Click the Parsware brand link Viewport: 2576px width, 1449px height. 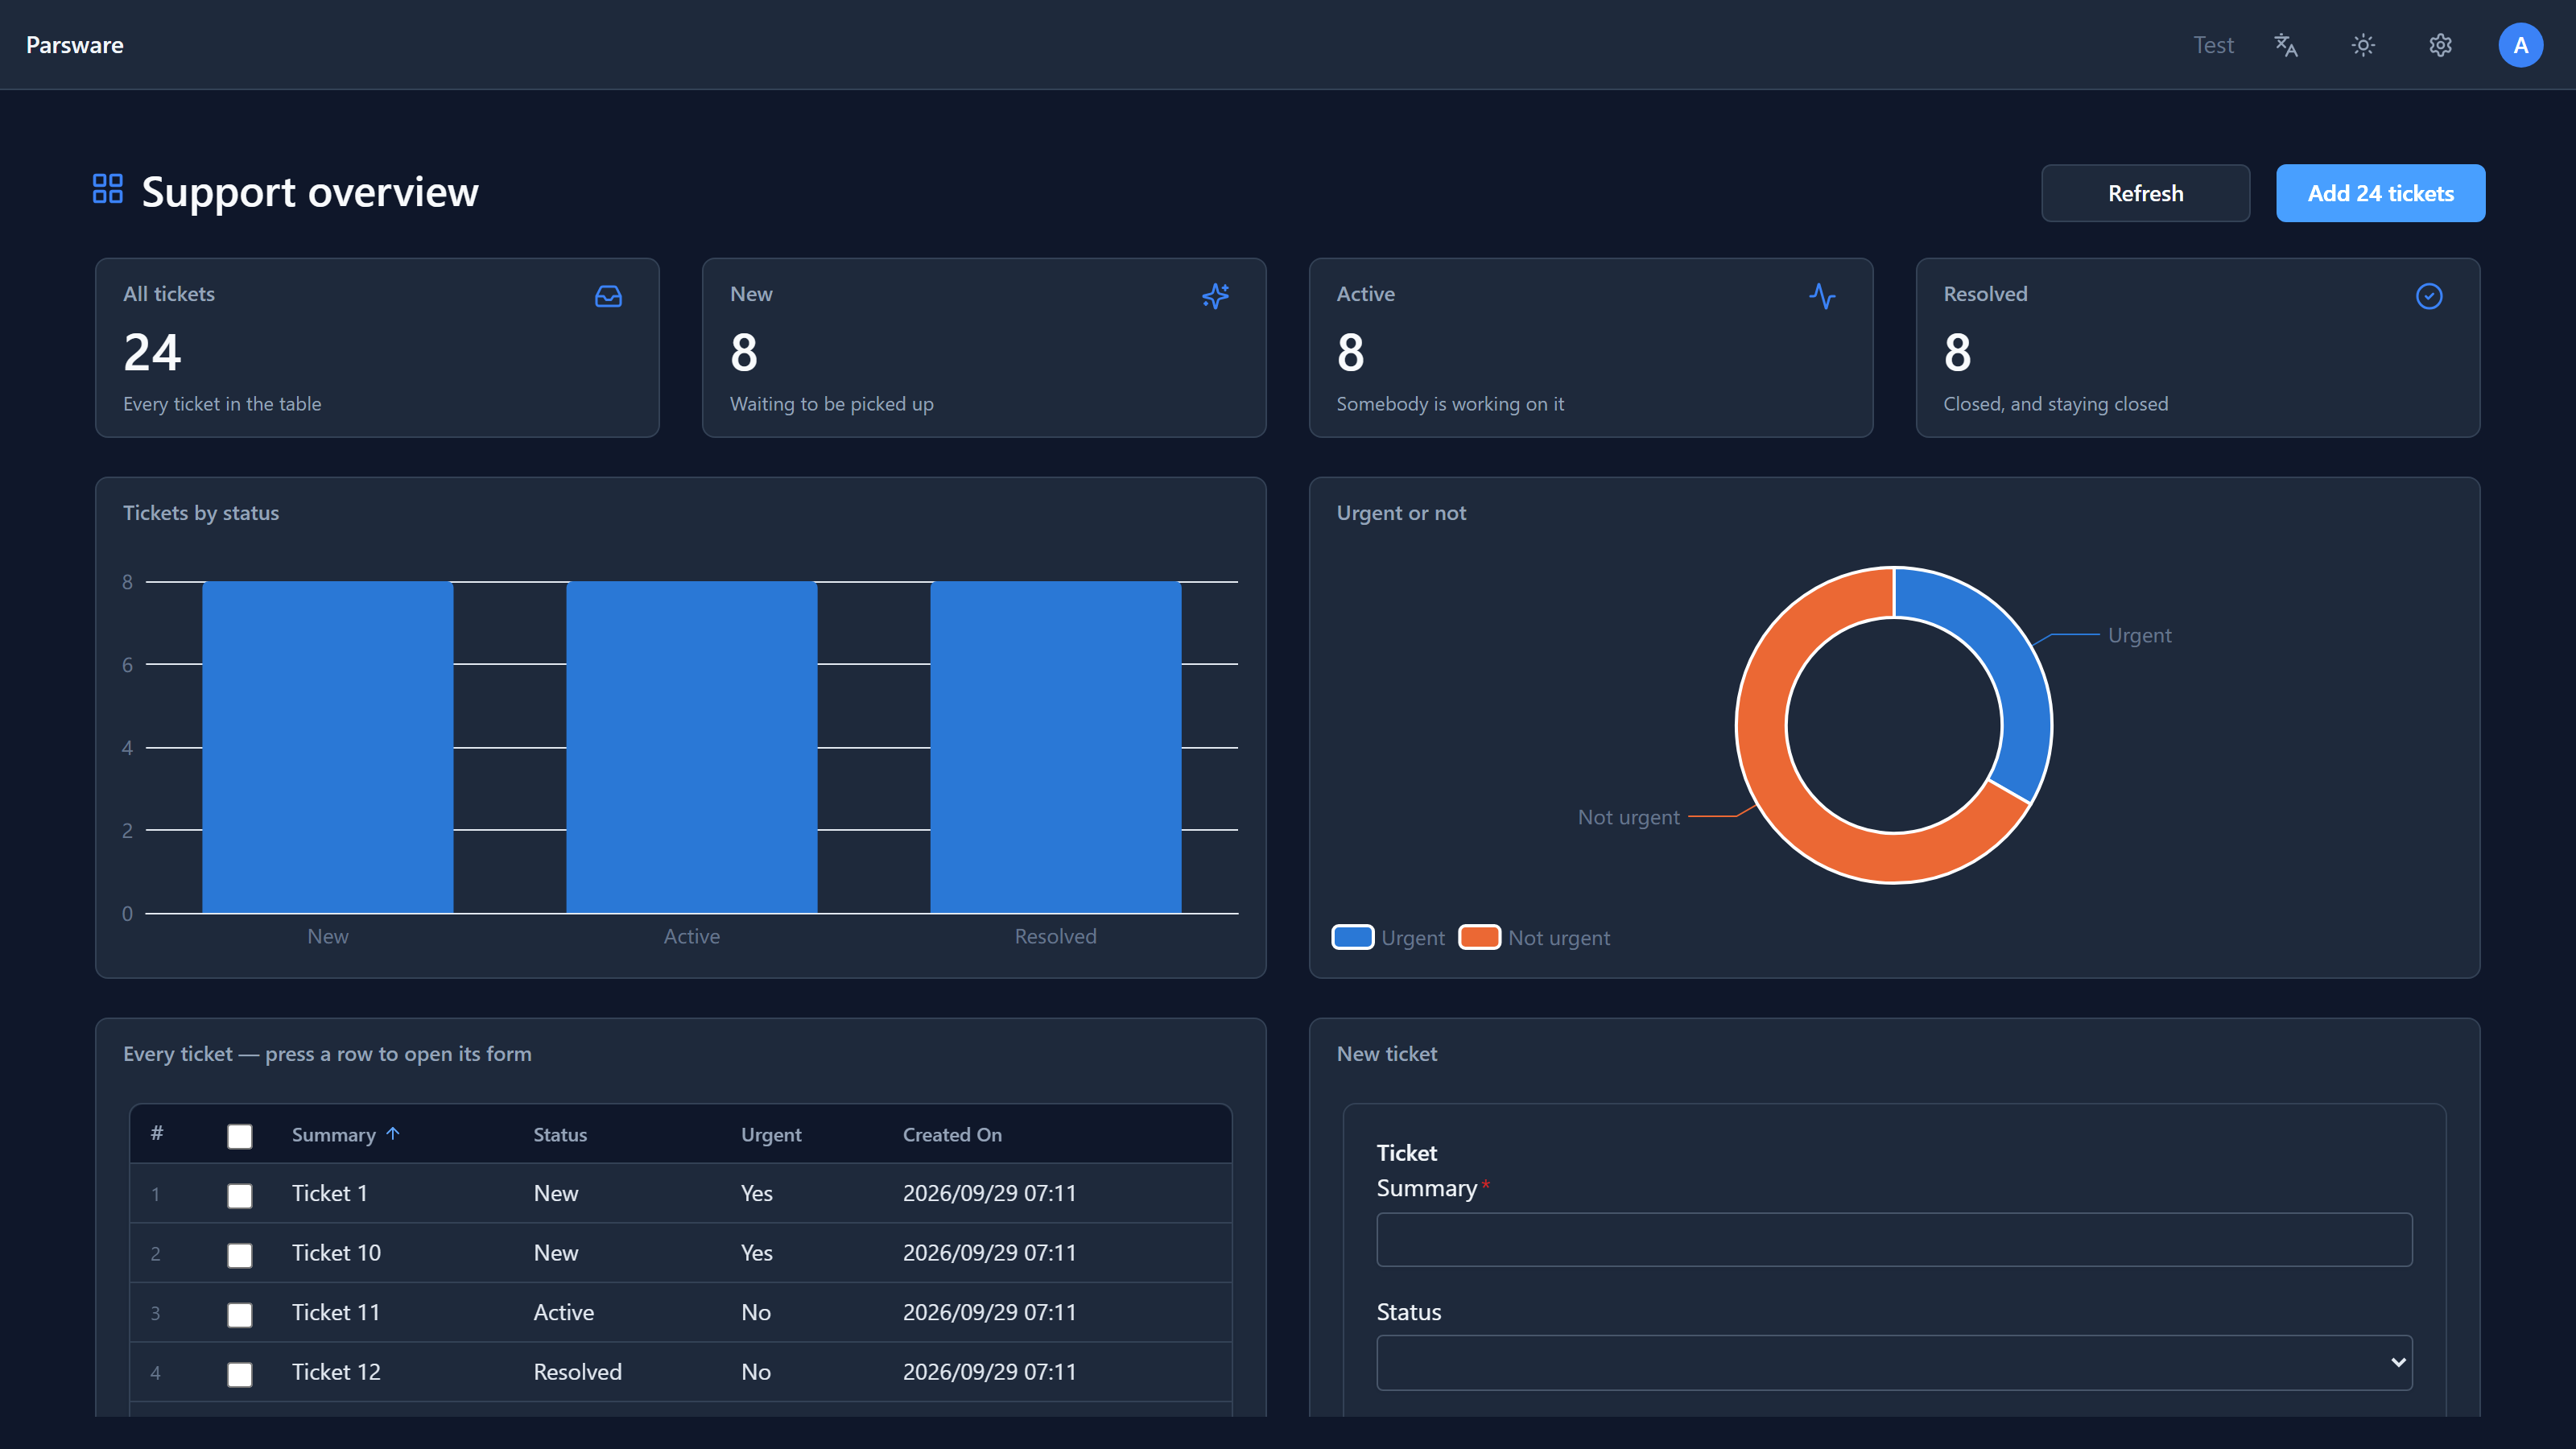point(75,45)
